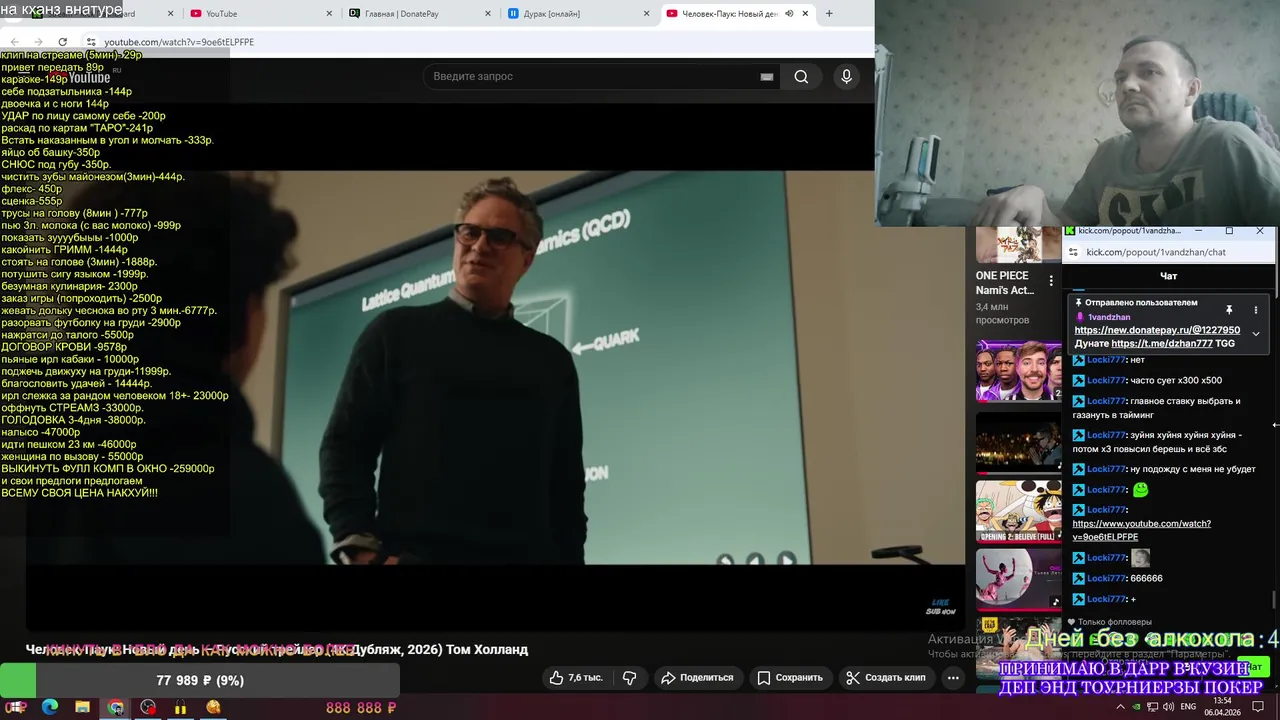Open more actions ellipsis under the video
1280x720 pixels.
(953, 678)
